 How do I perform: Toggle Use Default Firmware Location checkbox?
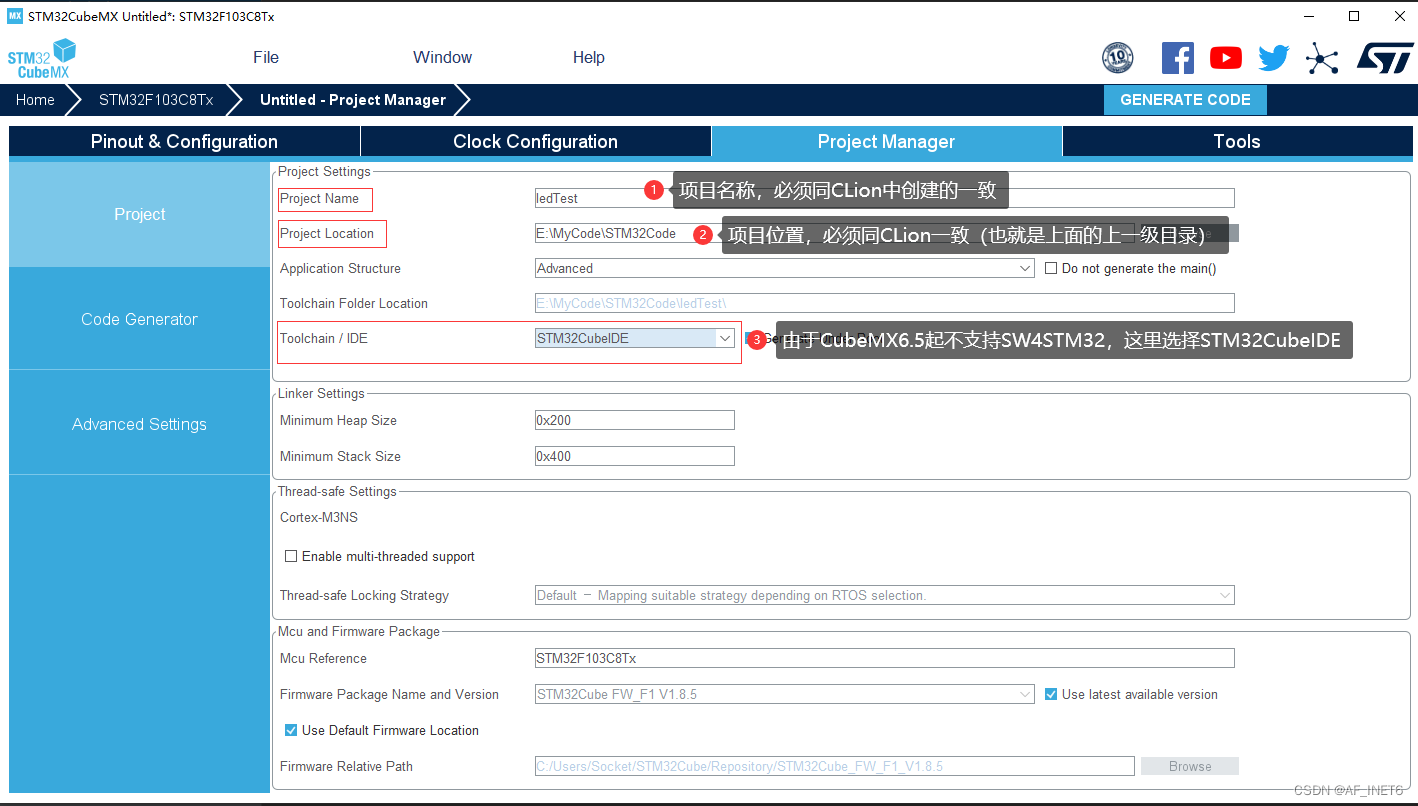pyautogui.click(x=291, y=730)
